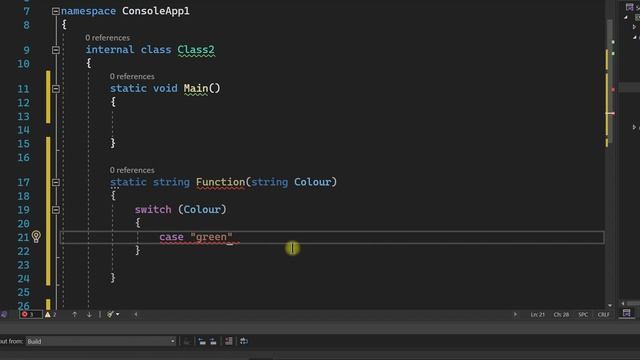Collapse the namespace ConsoleApp1 block
Viewport: 640px width, 360px height.
pyautogui.click(x=56, y=11)
